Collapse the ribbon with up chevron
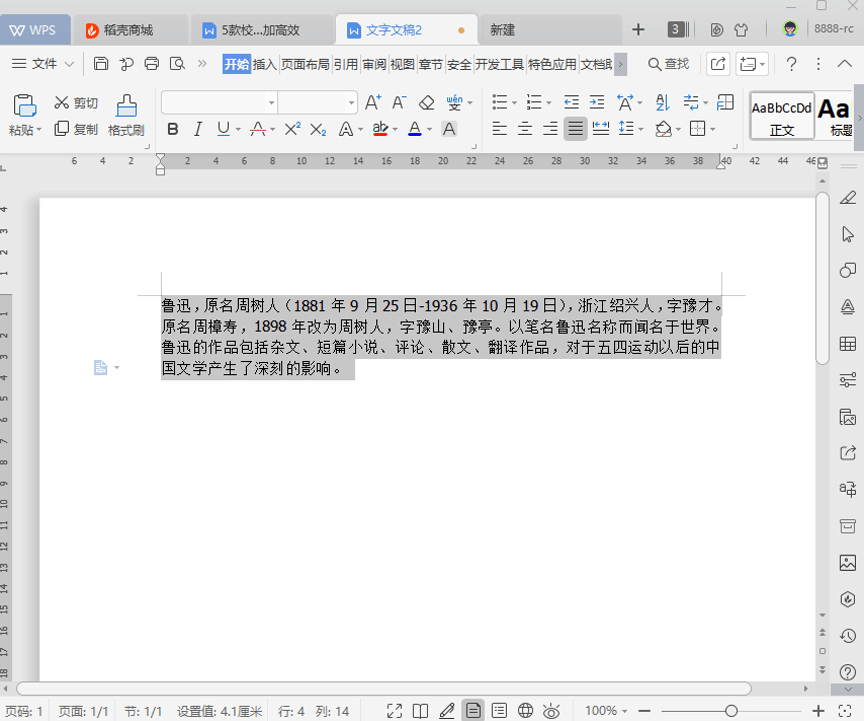 [844, 64]
